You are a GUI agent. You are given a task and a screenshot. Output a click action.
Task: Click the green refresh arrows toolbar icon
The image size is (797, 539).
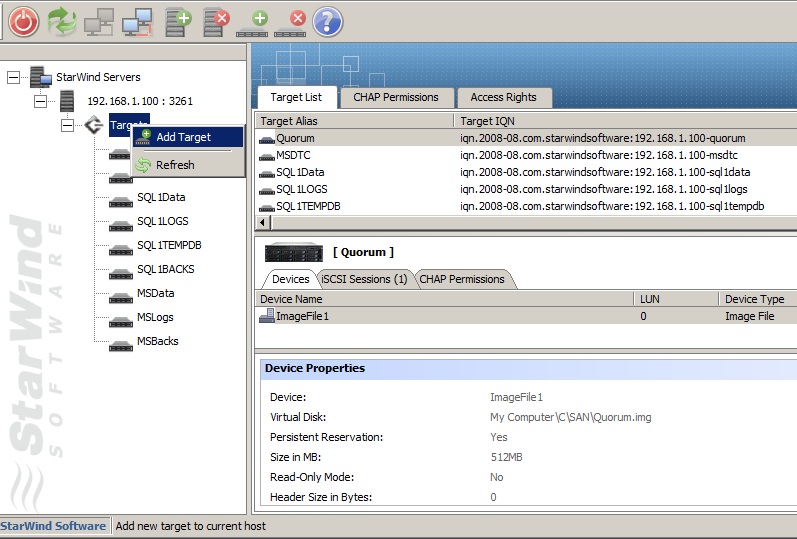click(x=62, y=20)
